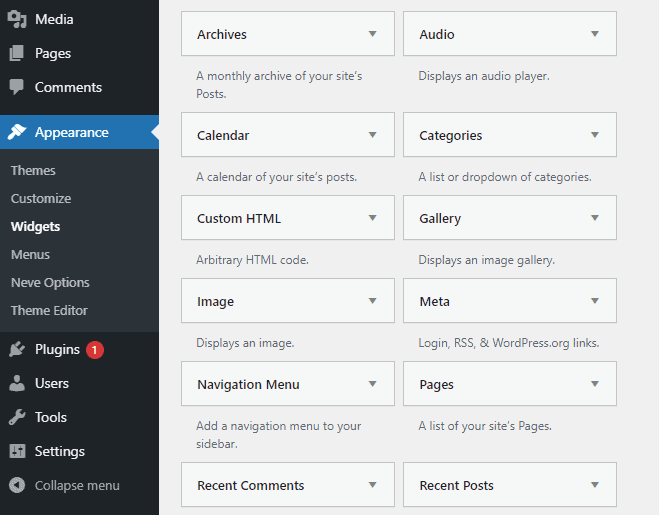Open the Comments menu item
The height and width of the screenshot is (515, 659).
[x=79, y=87]
